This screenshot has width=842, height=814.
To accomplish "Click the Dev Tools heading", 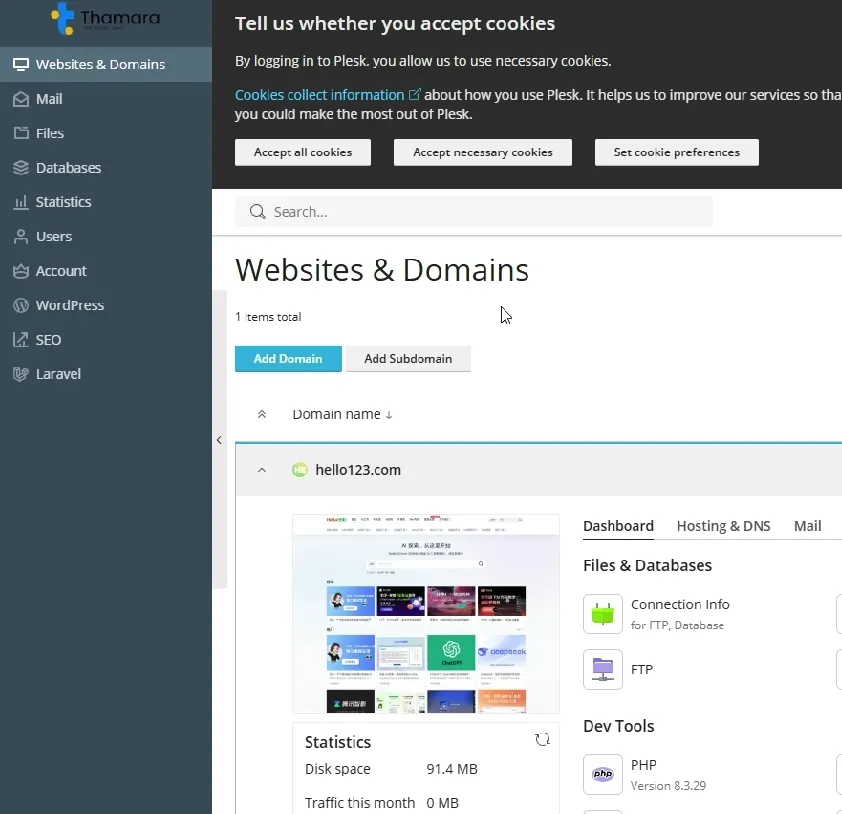I will (x=619, y=726).
